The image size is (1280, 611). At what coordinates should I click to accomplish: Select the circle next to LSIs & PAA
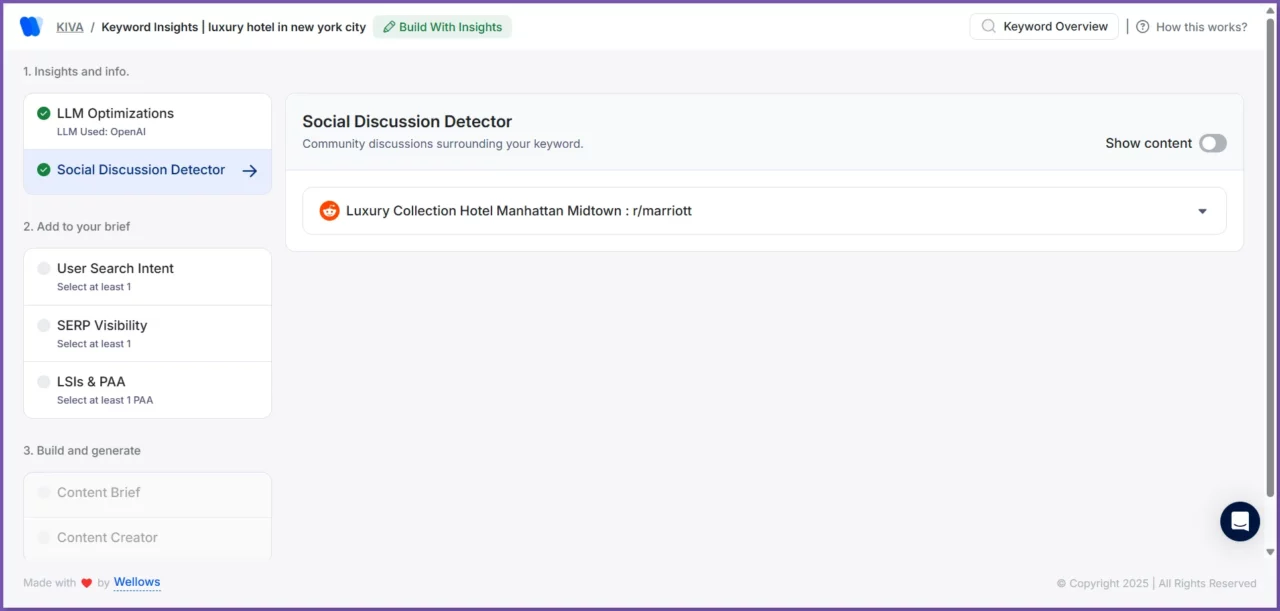[x=44, y=381]
